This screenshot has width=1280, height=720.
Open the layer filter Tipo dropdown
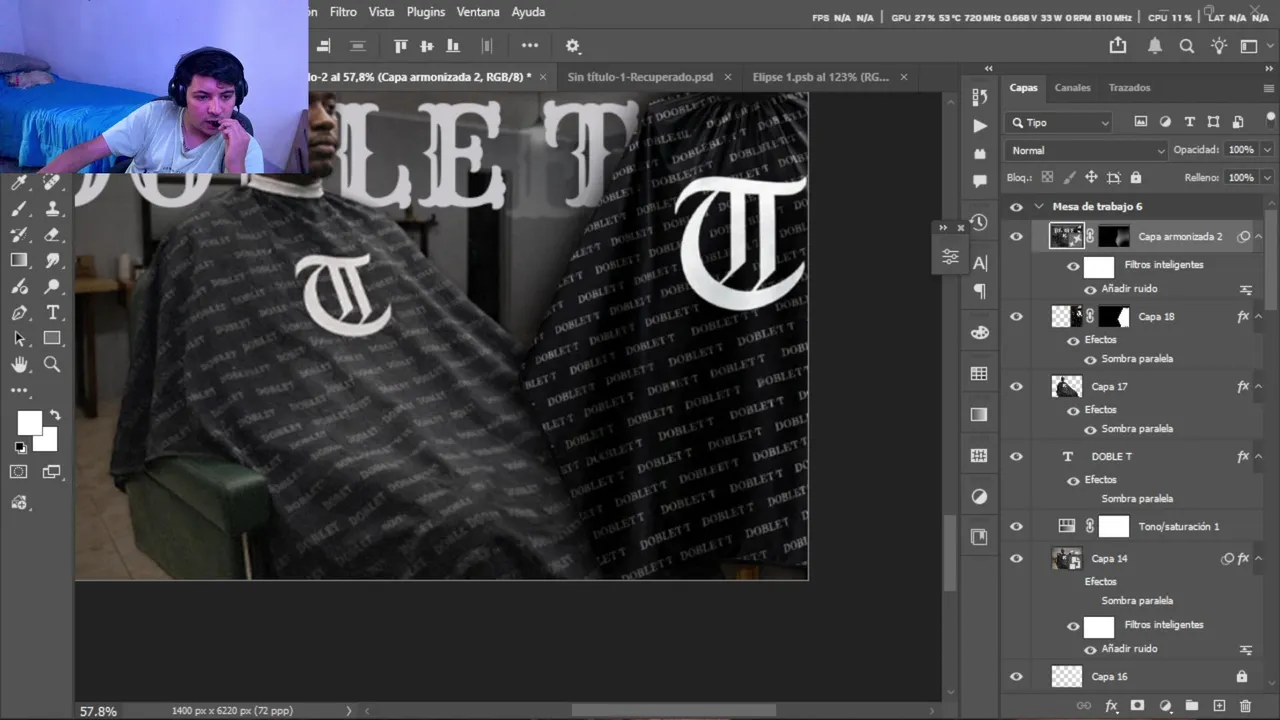pyautogui.click(x=1060, y=122)
